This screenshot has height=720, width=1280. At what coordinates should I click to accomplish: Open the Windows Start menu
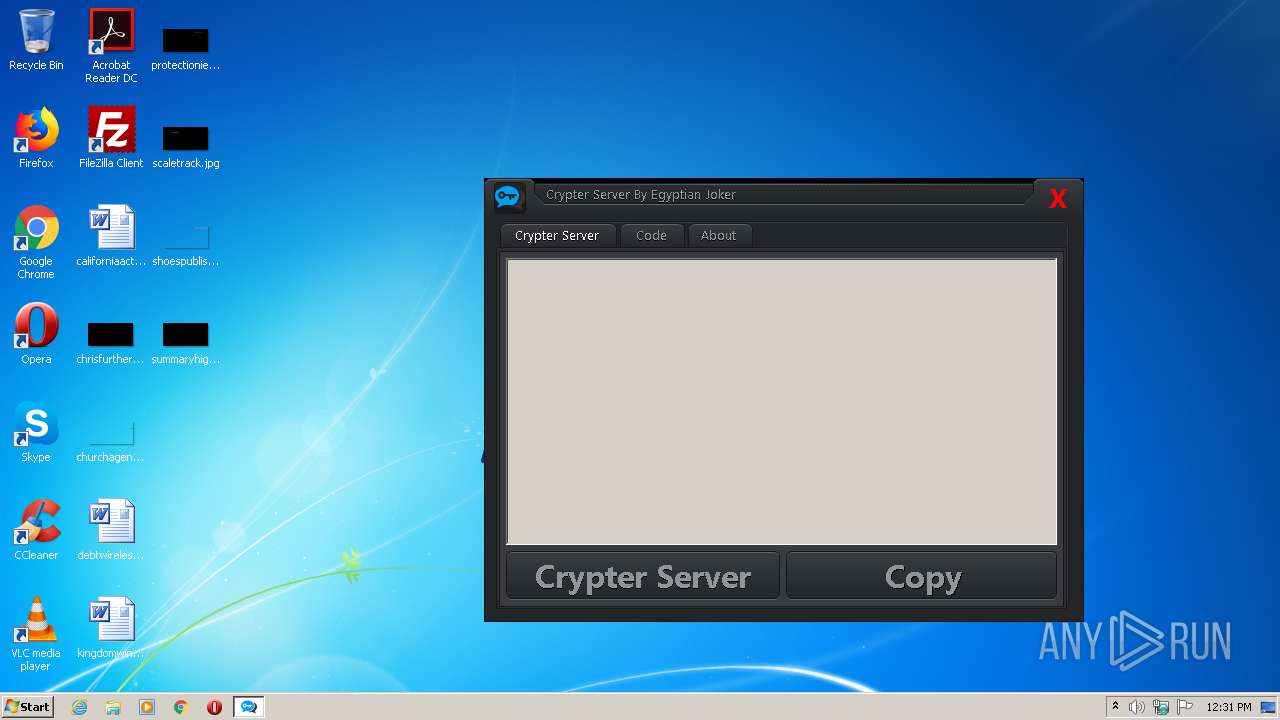point(27,707)
